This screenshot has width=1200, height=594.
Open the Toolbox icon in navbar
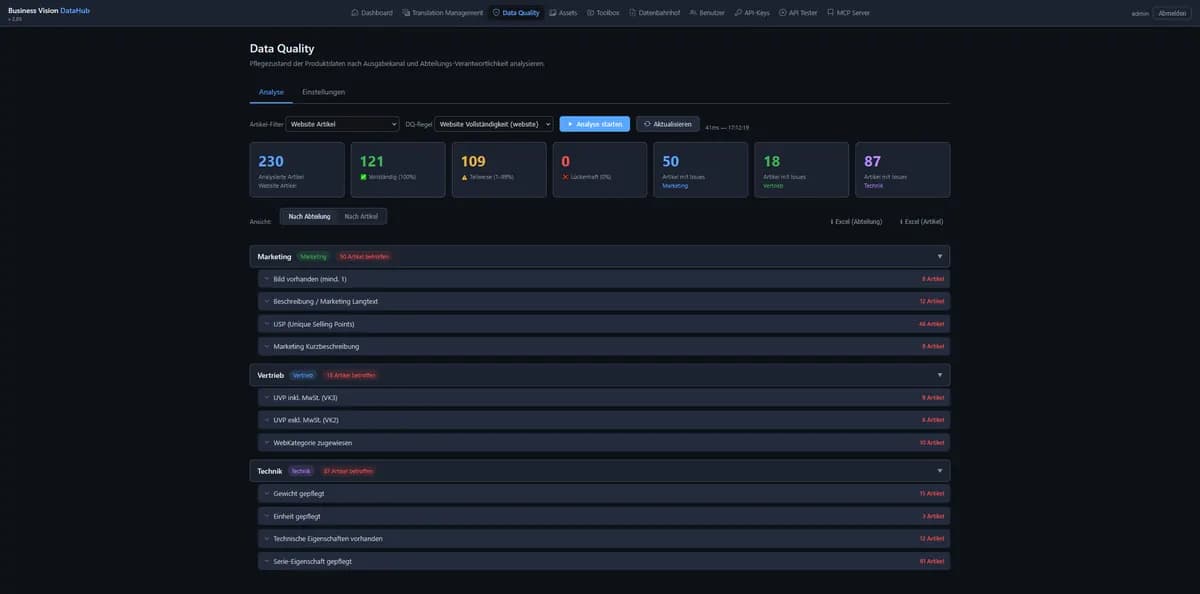[590, 13]
